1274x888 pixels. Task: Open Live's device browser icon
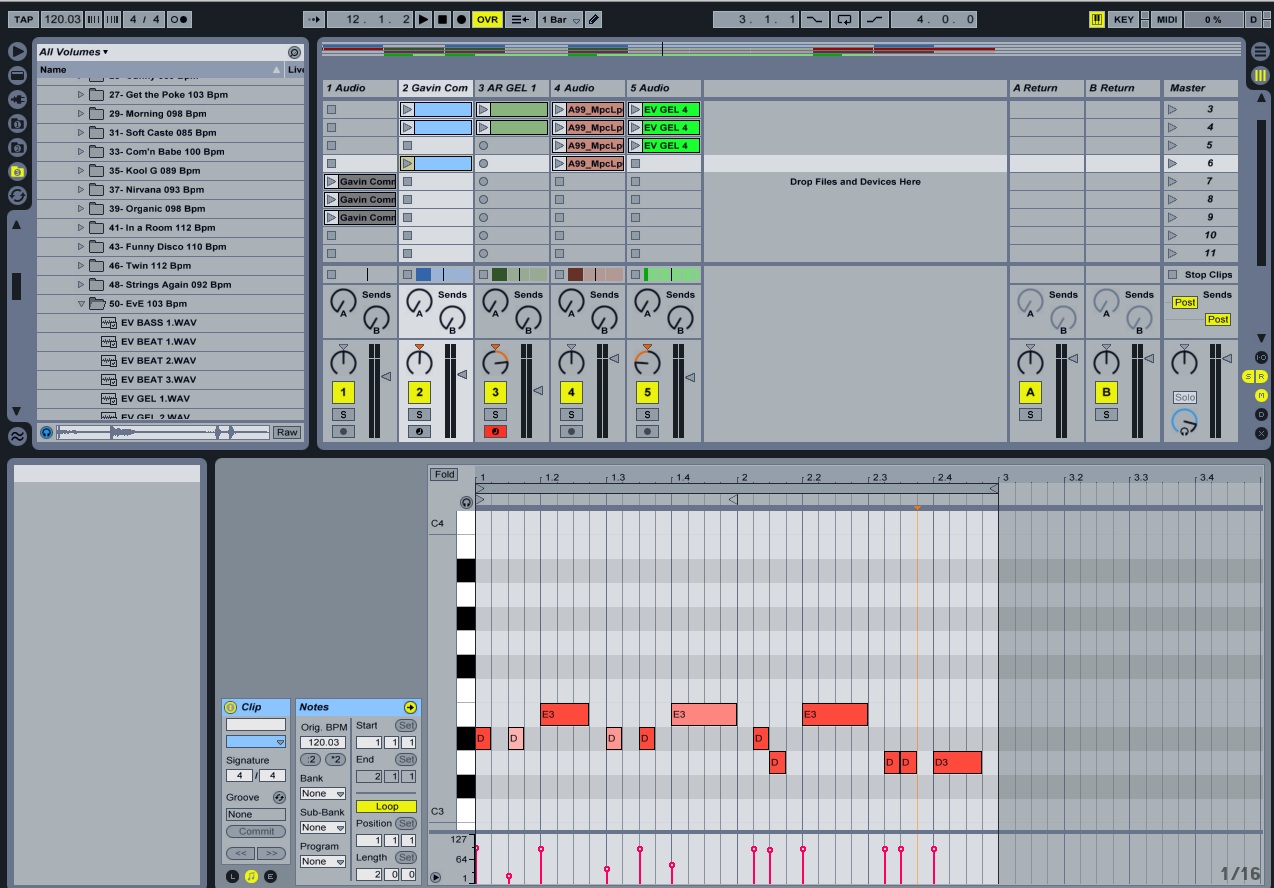click(x=17, y=75)
